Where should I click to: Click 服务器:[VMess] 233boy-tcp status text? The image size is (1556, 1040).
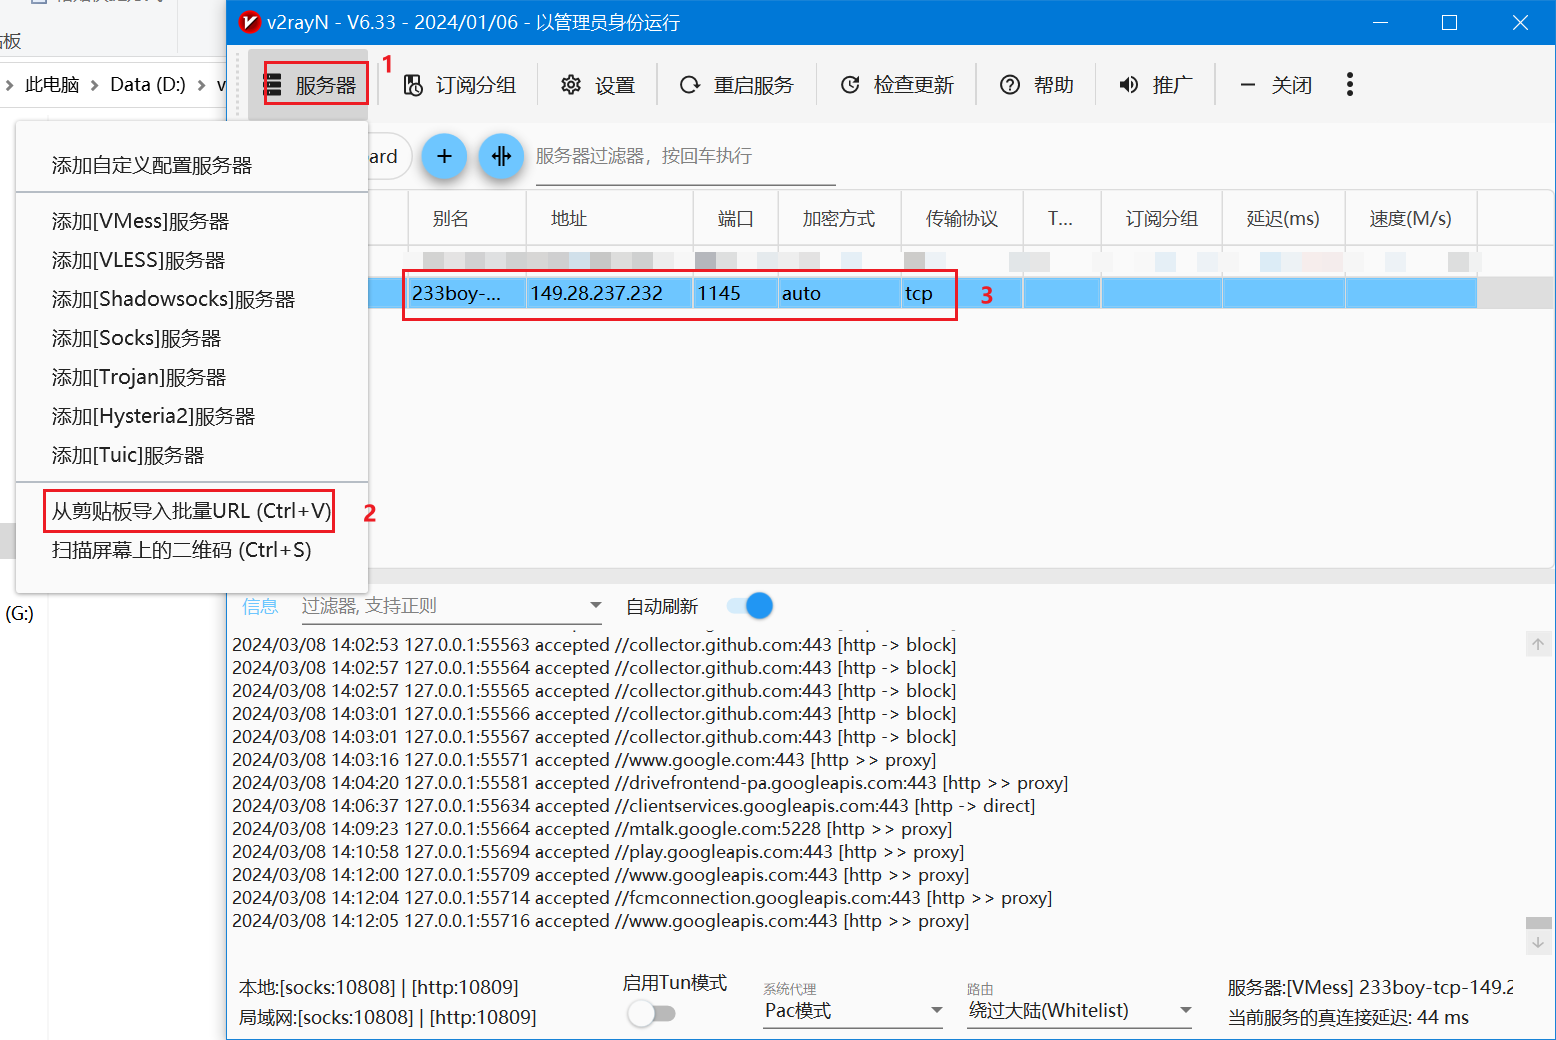pos(1370,988)
